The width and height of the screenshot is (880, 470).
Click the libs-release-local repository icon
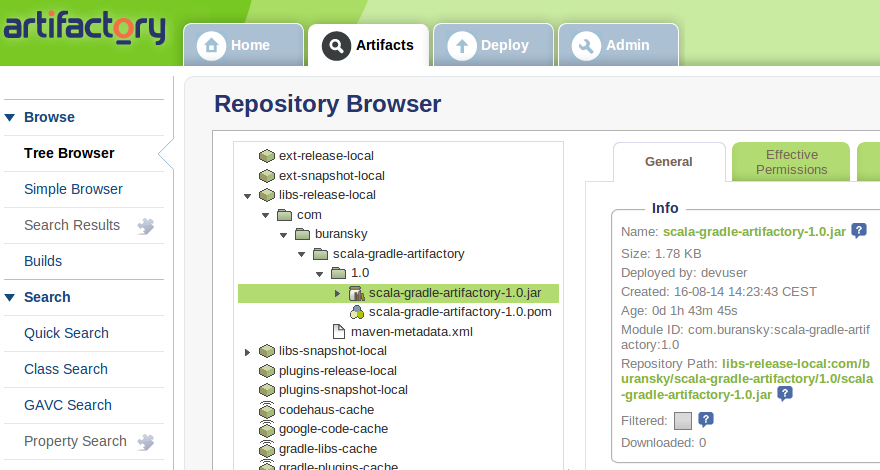point(267,195)
